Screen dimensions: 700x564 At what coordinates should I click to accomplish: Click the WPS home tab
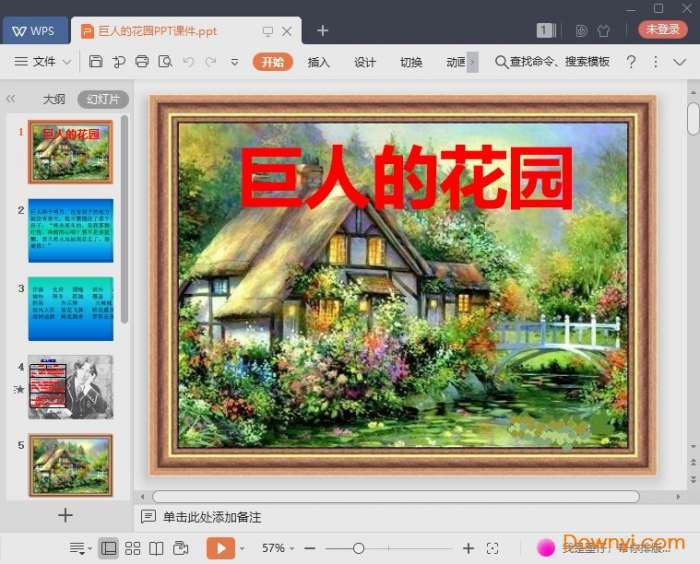click(35, 31)
